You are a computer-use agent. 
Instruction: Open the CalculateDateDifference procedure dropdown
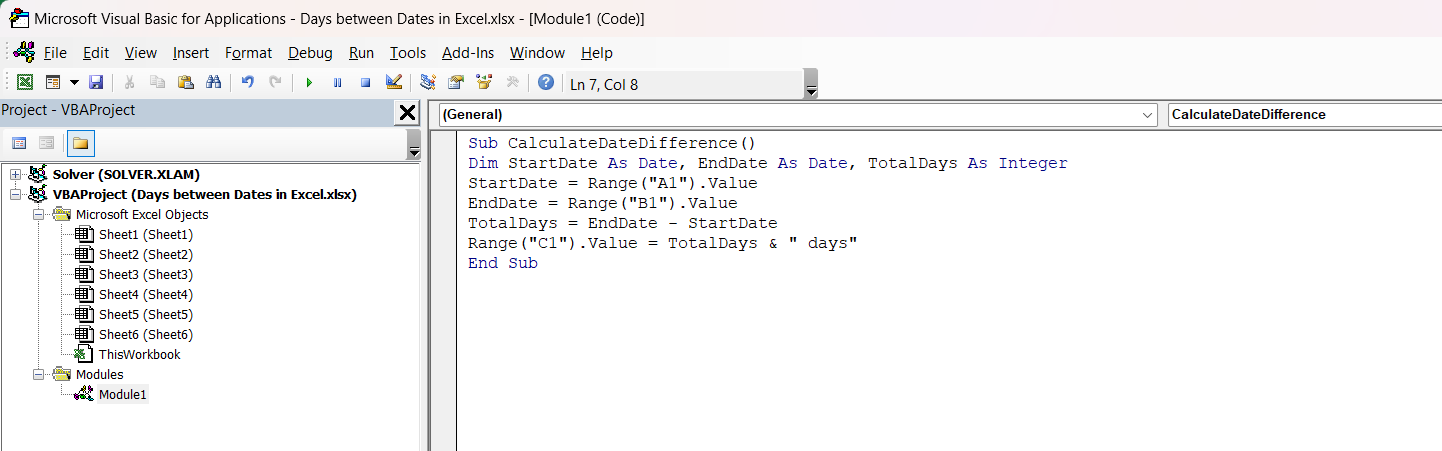pyautogui.click(x=1304, y=115)
